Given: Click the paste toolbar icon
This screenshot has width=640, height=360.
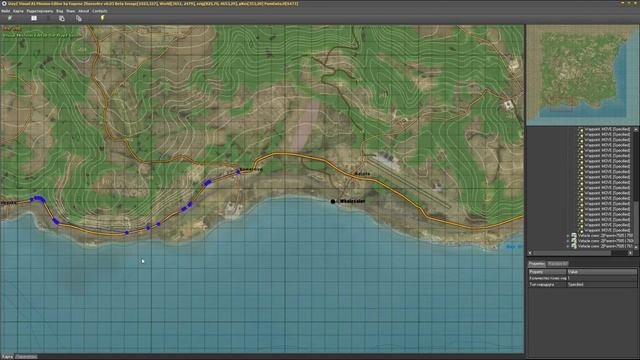Looking at the screenshot, I should (x=79, y=18).
